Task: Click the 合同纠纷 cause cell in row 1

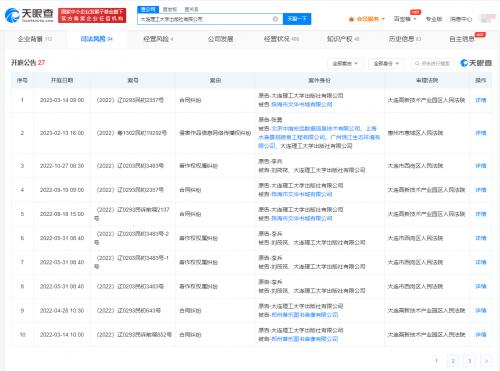Action: coord(190,100)
